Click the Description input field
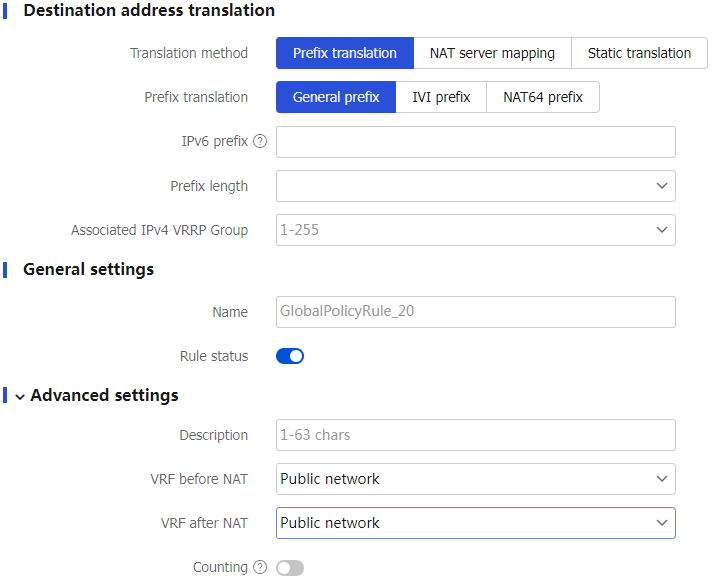This screenshot has height=583, width=721. click(476, 435)
